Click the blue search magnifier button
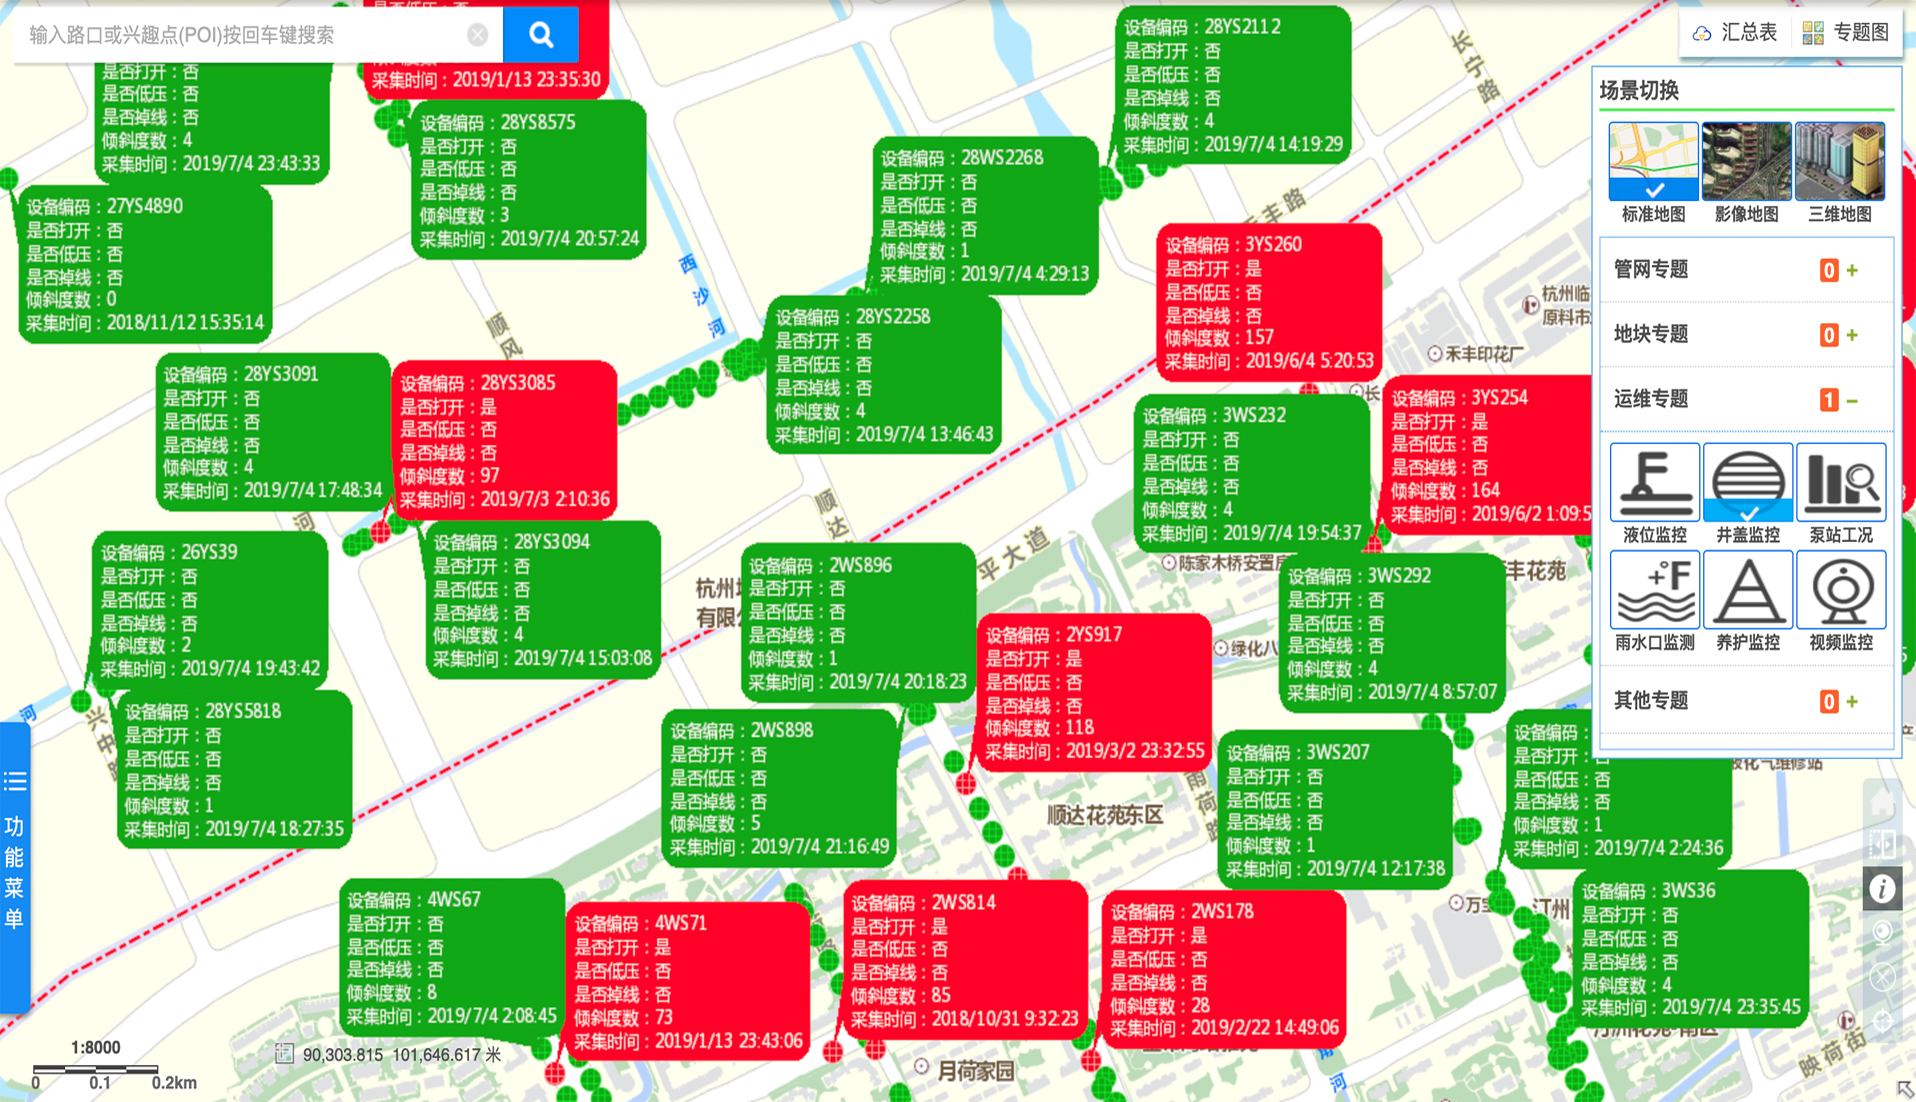 click(541, 35)
